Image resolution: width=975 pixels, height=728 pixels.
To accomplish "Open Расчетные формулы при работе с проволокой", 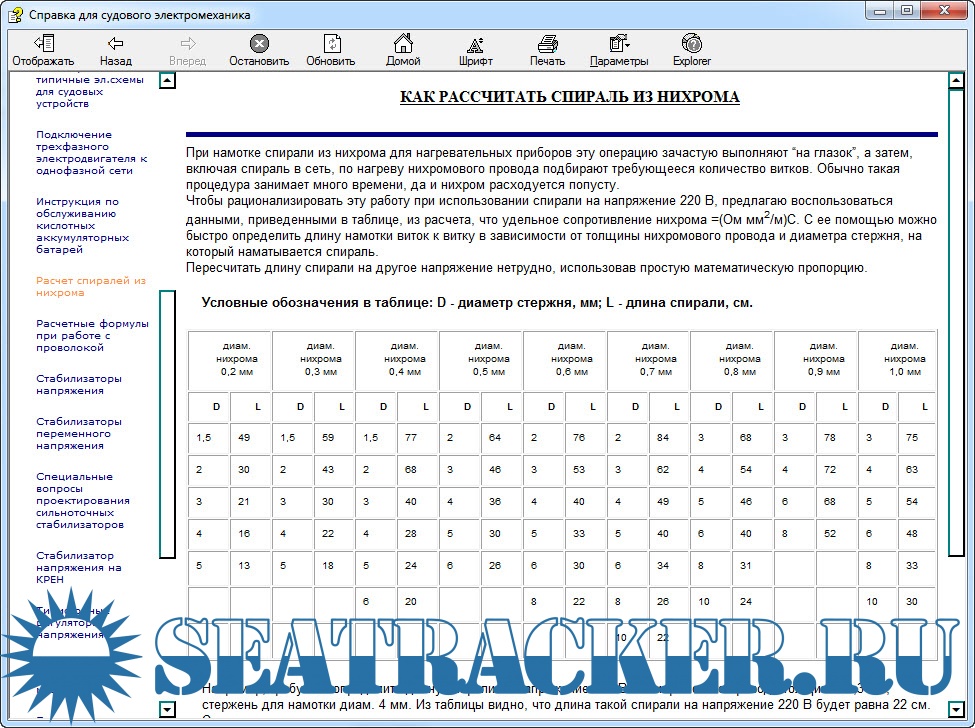I will [x=92, y=336].
